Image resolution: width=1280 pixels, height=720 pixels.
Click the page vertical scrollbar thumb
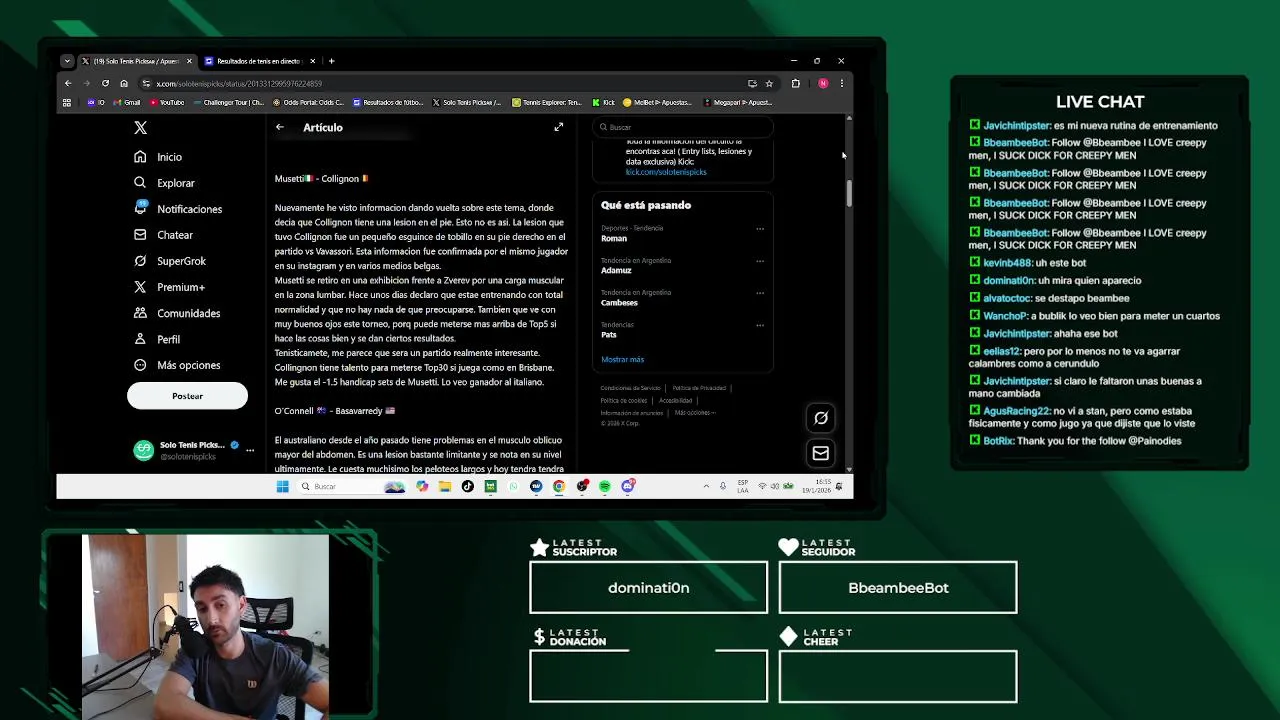click(x=849, y=193)
